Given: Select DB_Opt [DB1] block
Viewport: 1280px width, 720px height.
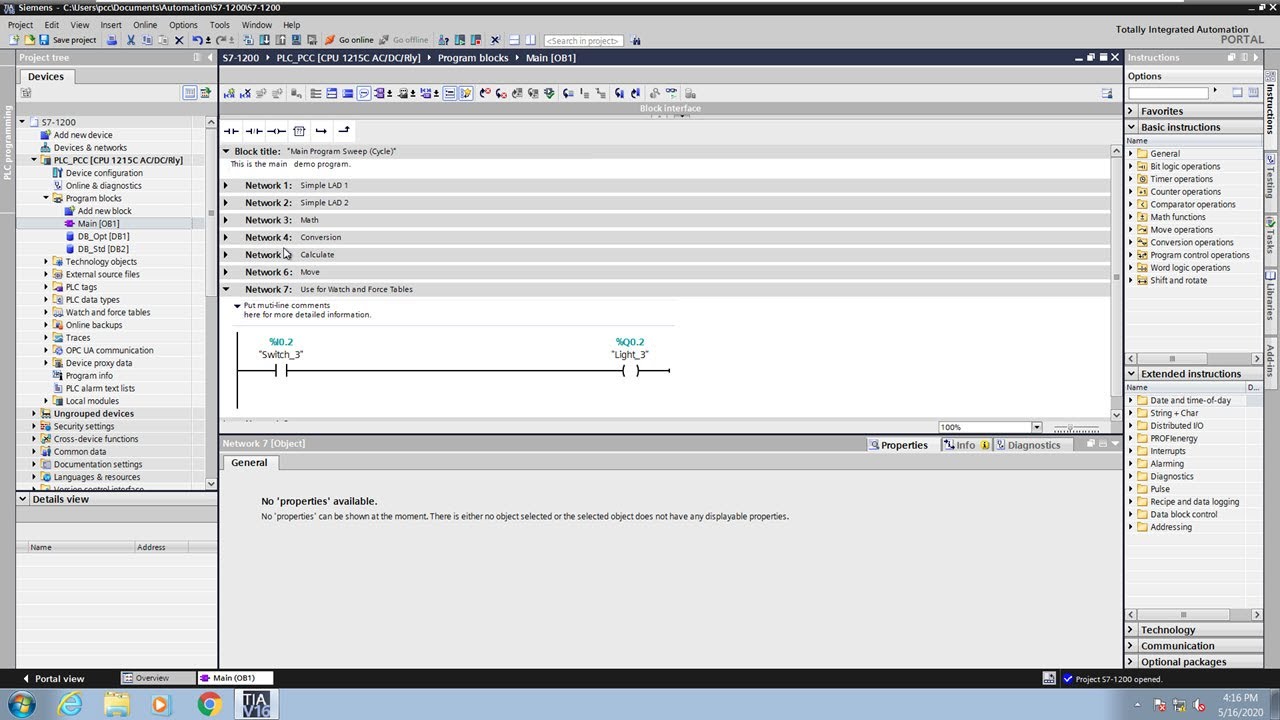Looking at the screenshot, I should [x=103, y=236].
